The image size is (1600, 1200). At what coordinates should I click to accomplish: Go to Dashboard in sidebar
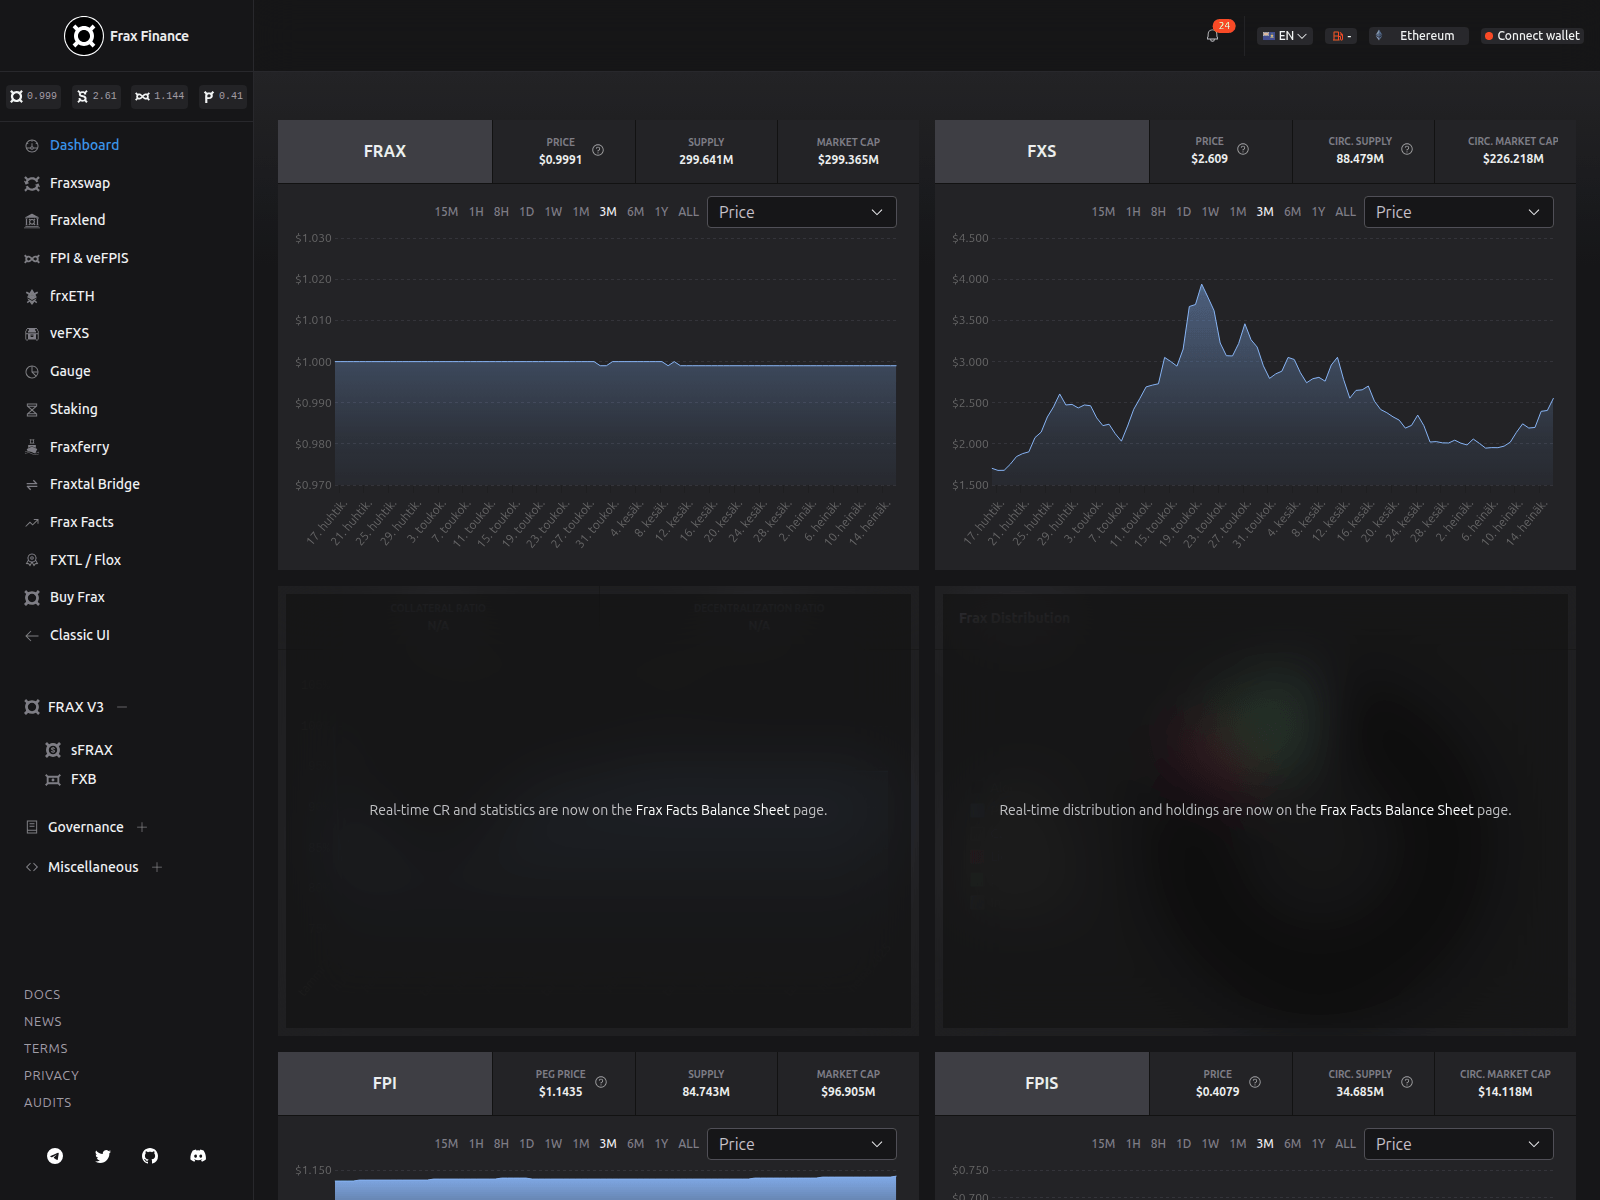tap(84, 145)
